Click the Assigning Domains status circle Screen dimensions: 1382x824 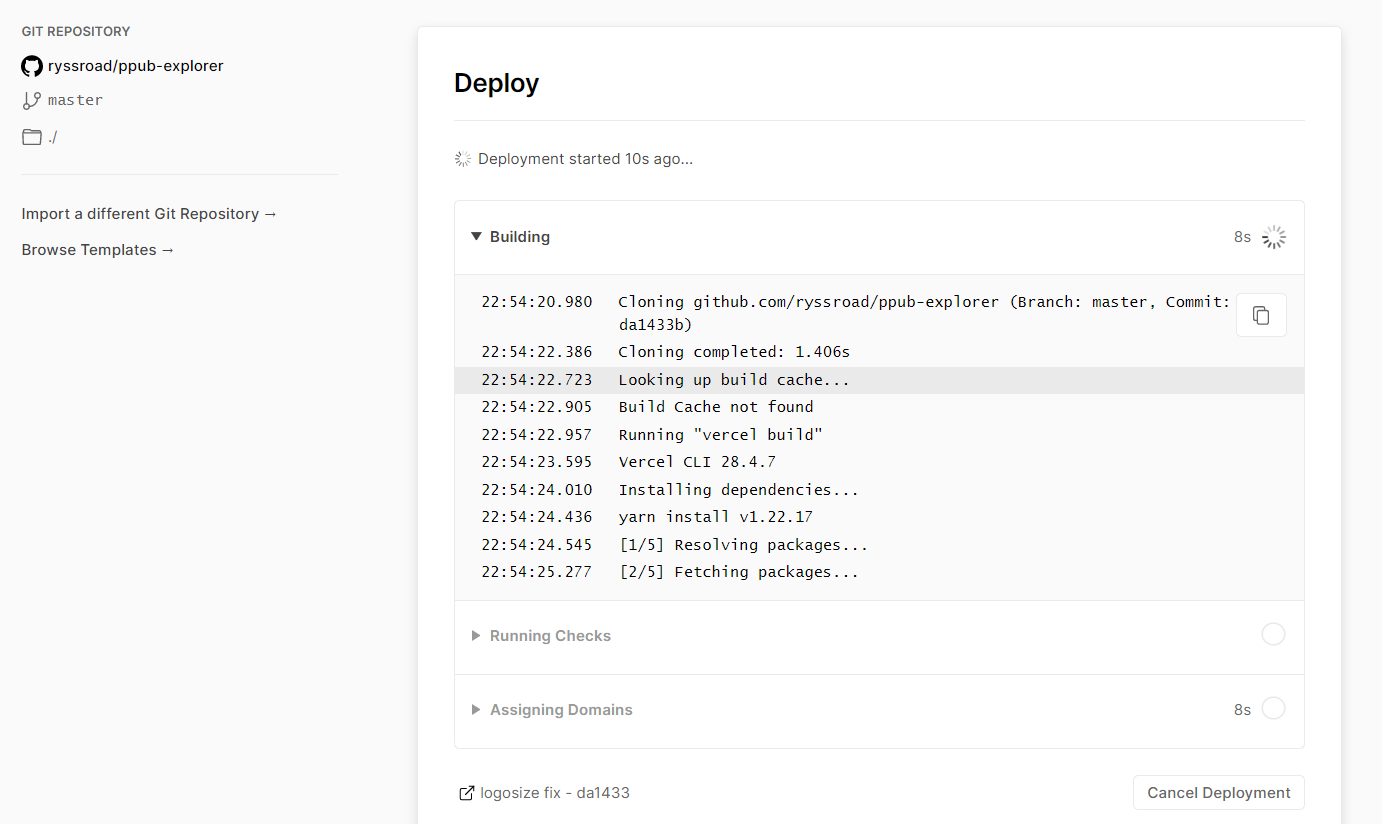click(1273, 708)
